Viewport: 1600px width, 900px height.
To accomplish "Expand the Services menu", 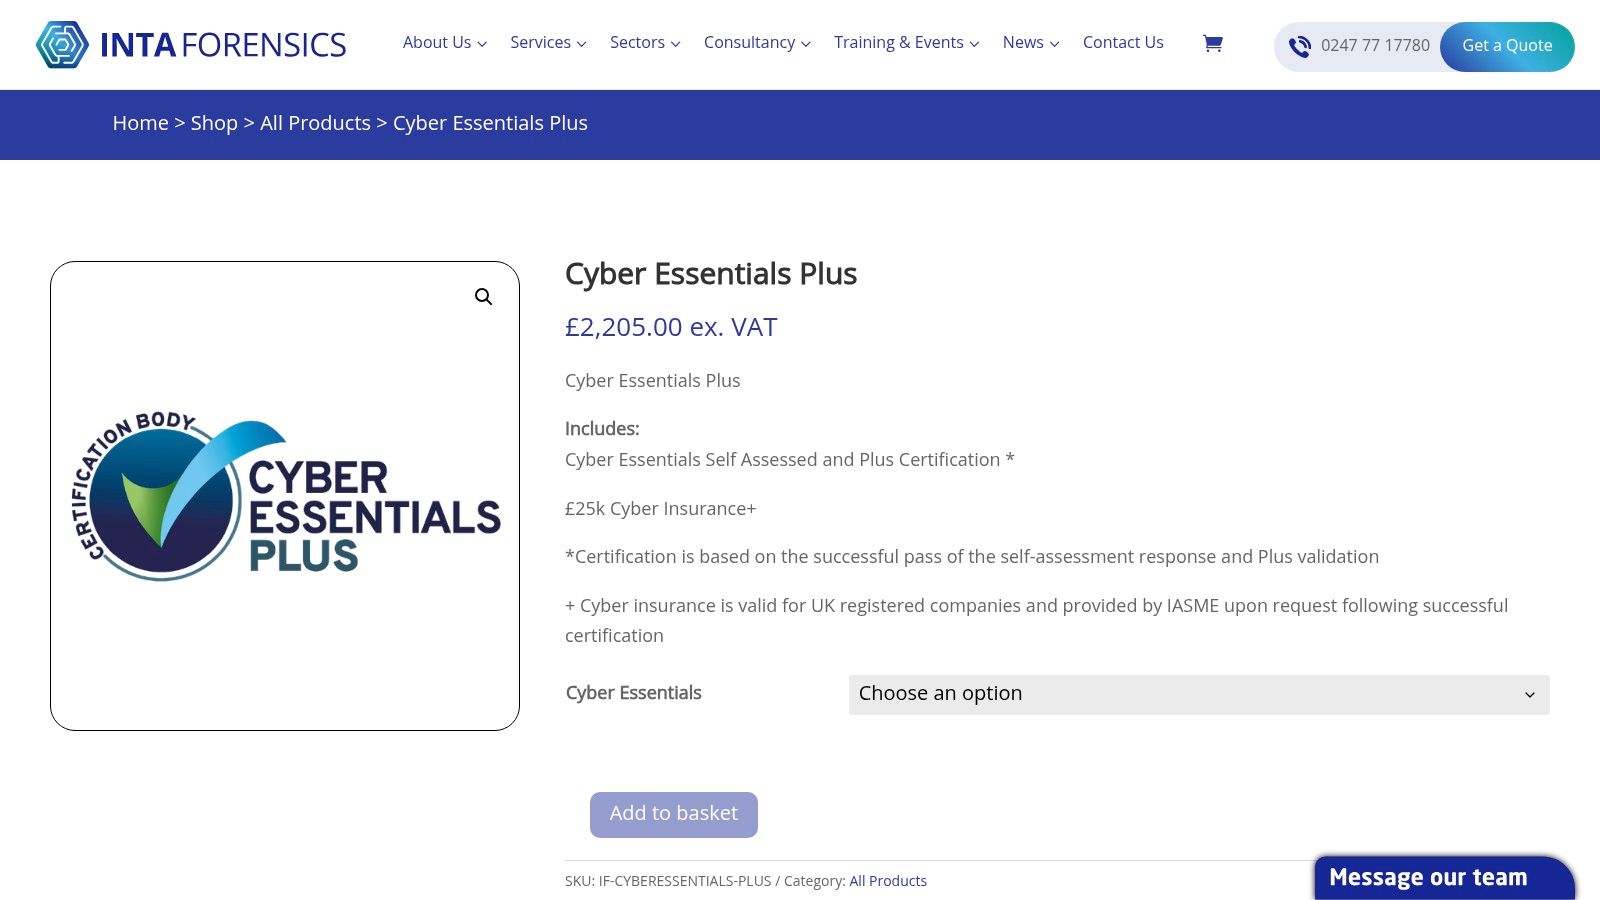I will pos(548,43).
